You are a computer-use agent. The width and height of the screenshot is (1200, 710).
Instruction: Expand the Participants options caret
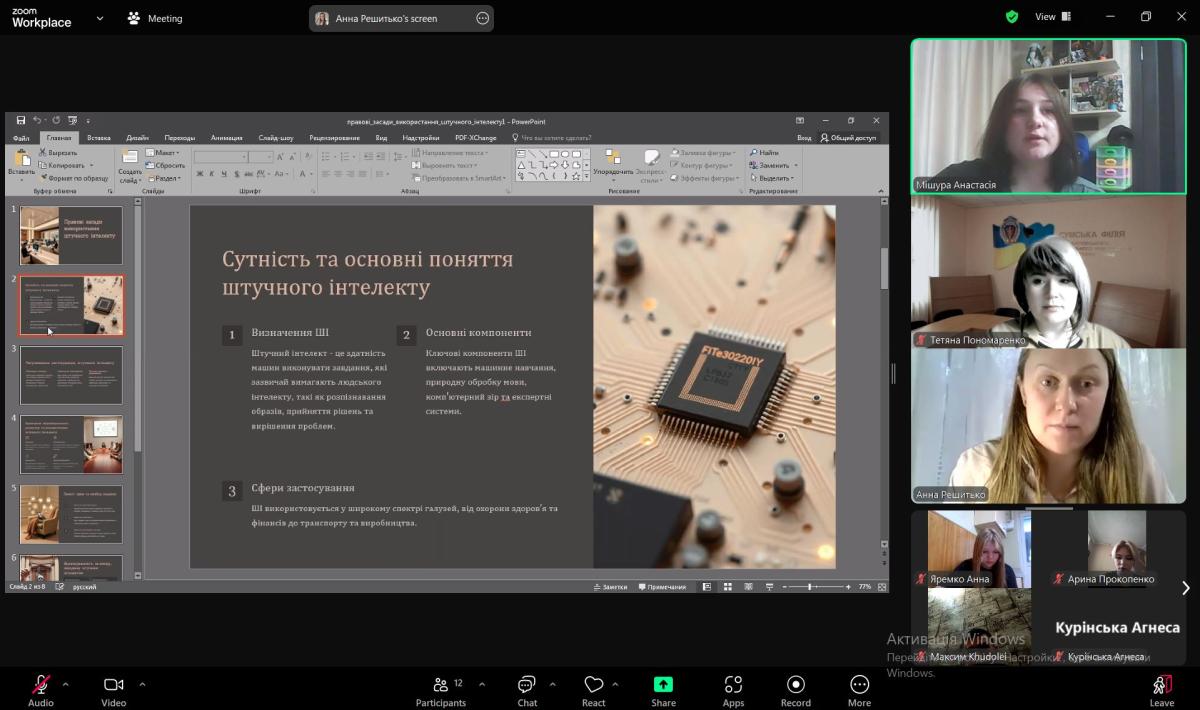482,684
